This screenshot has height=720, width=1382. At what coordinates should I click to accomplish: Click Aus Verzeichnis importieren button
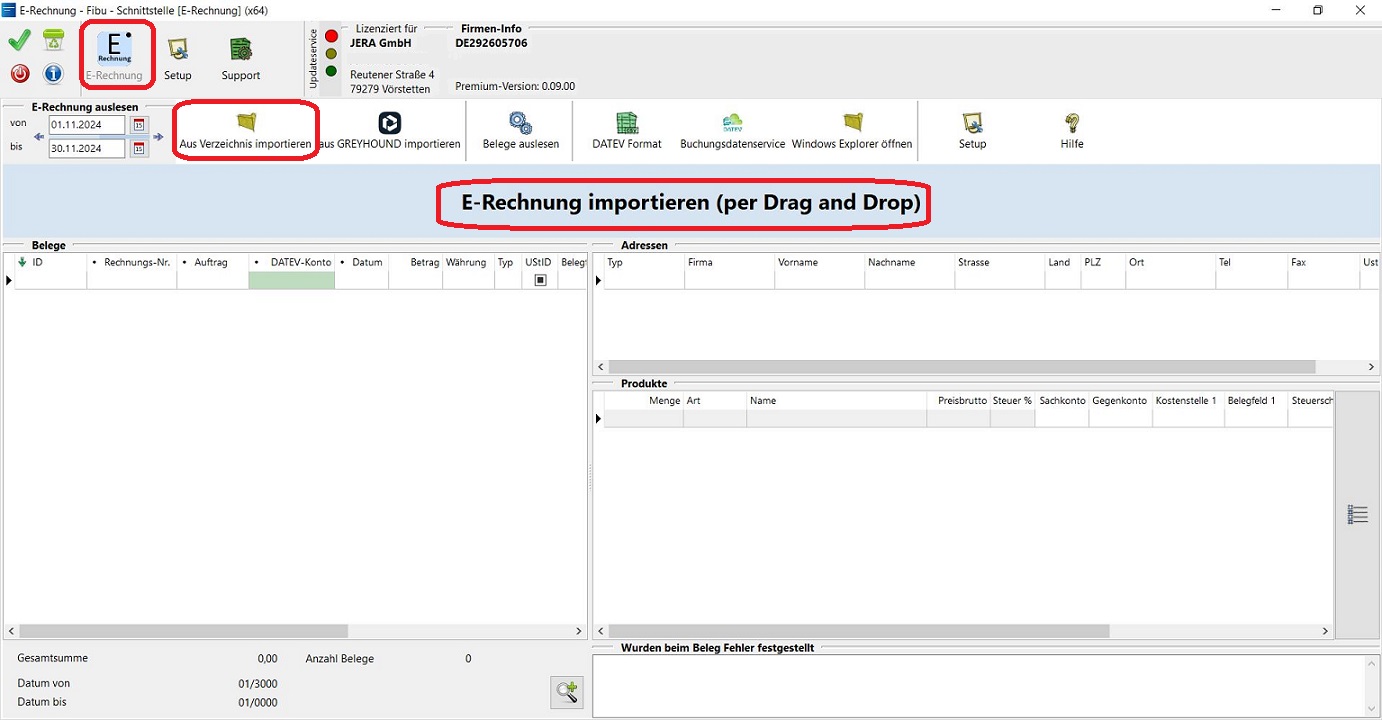point(246,130)
